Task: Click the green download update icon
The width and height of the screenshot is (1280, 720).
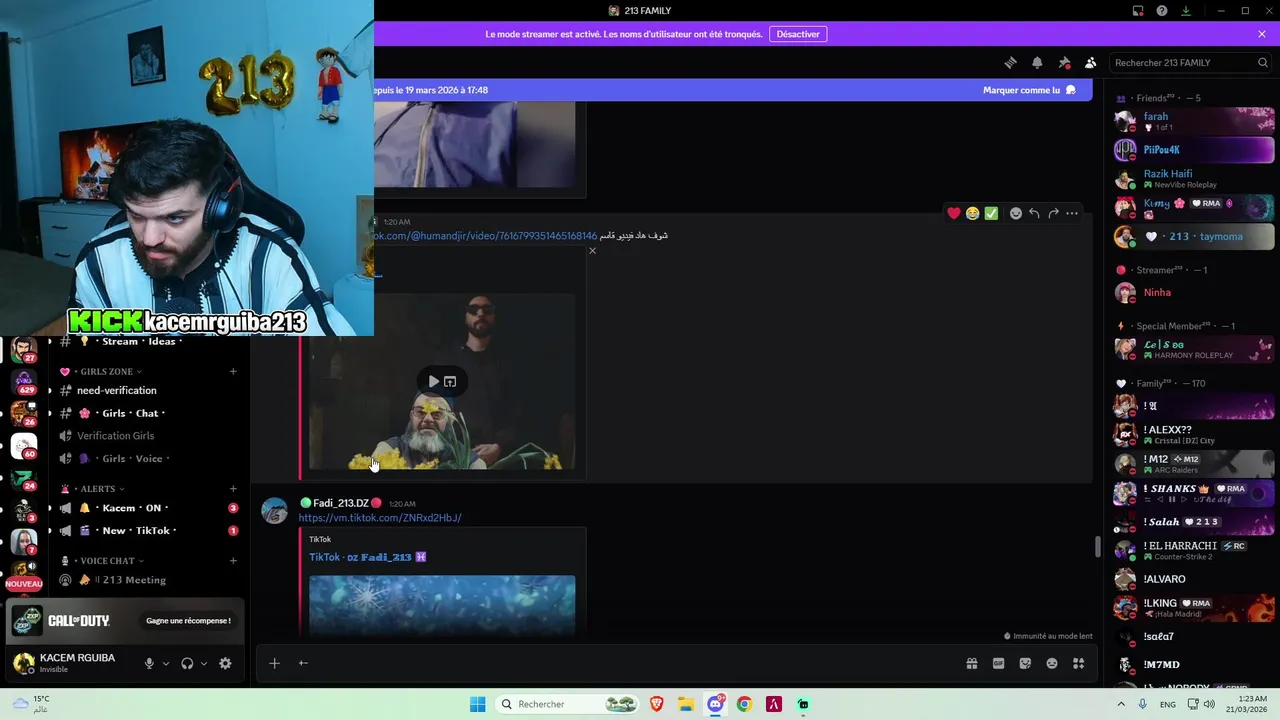Action: 1186,11
